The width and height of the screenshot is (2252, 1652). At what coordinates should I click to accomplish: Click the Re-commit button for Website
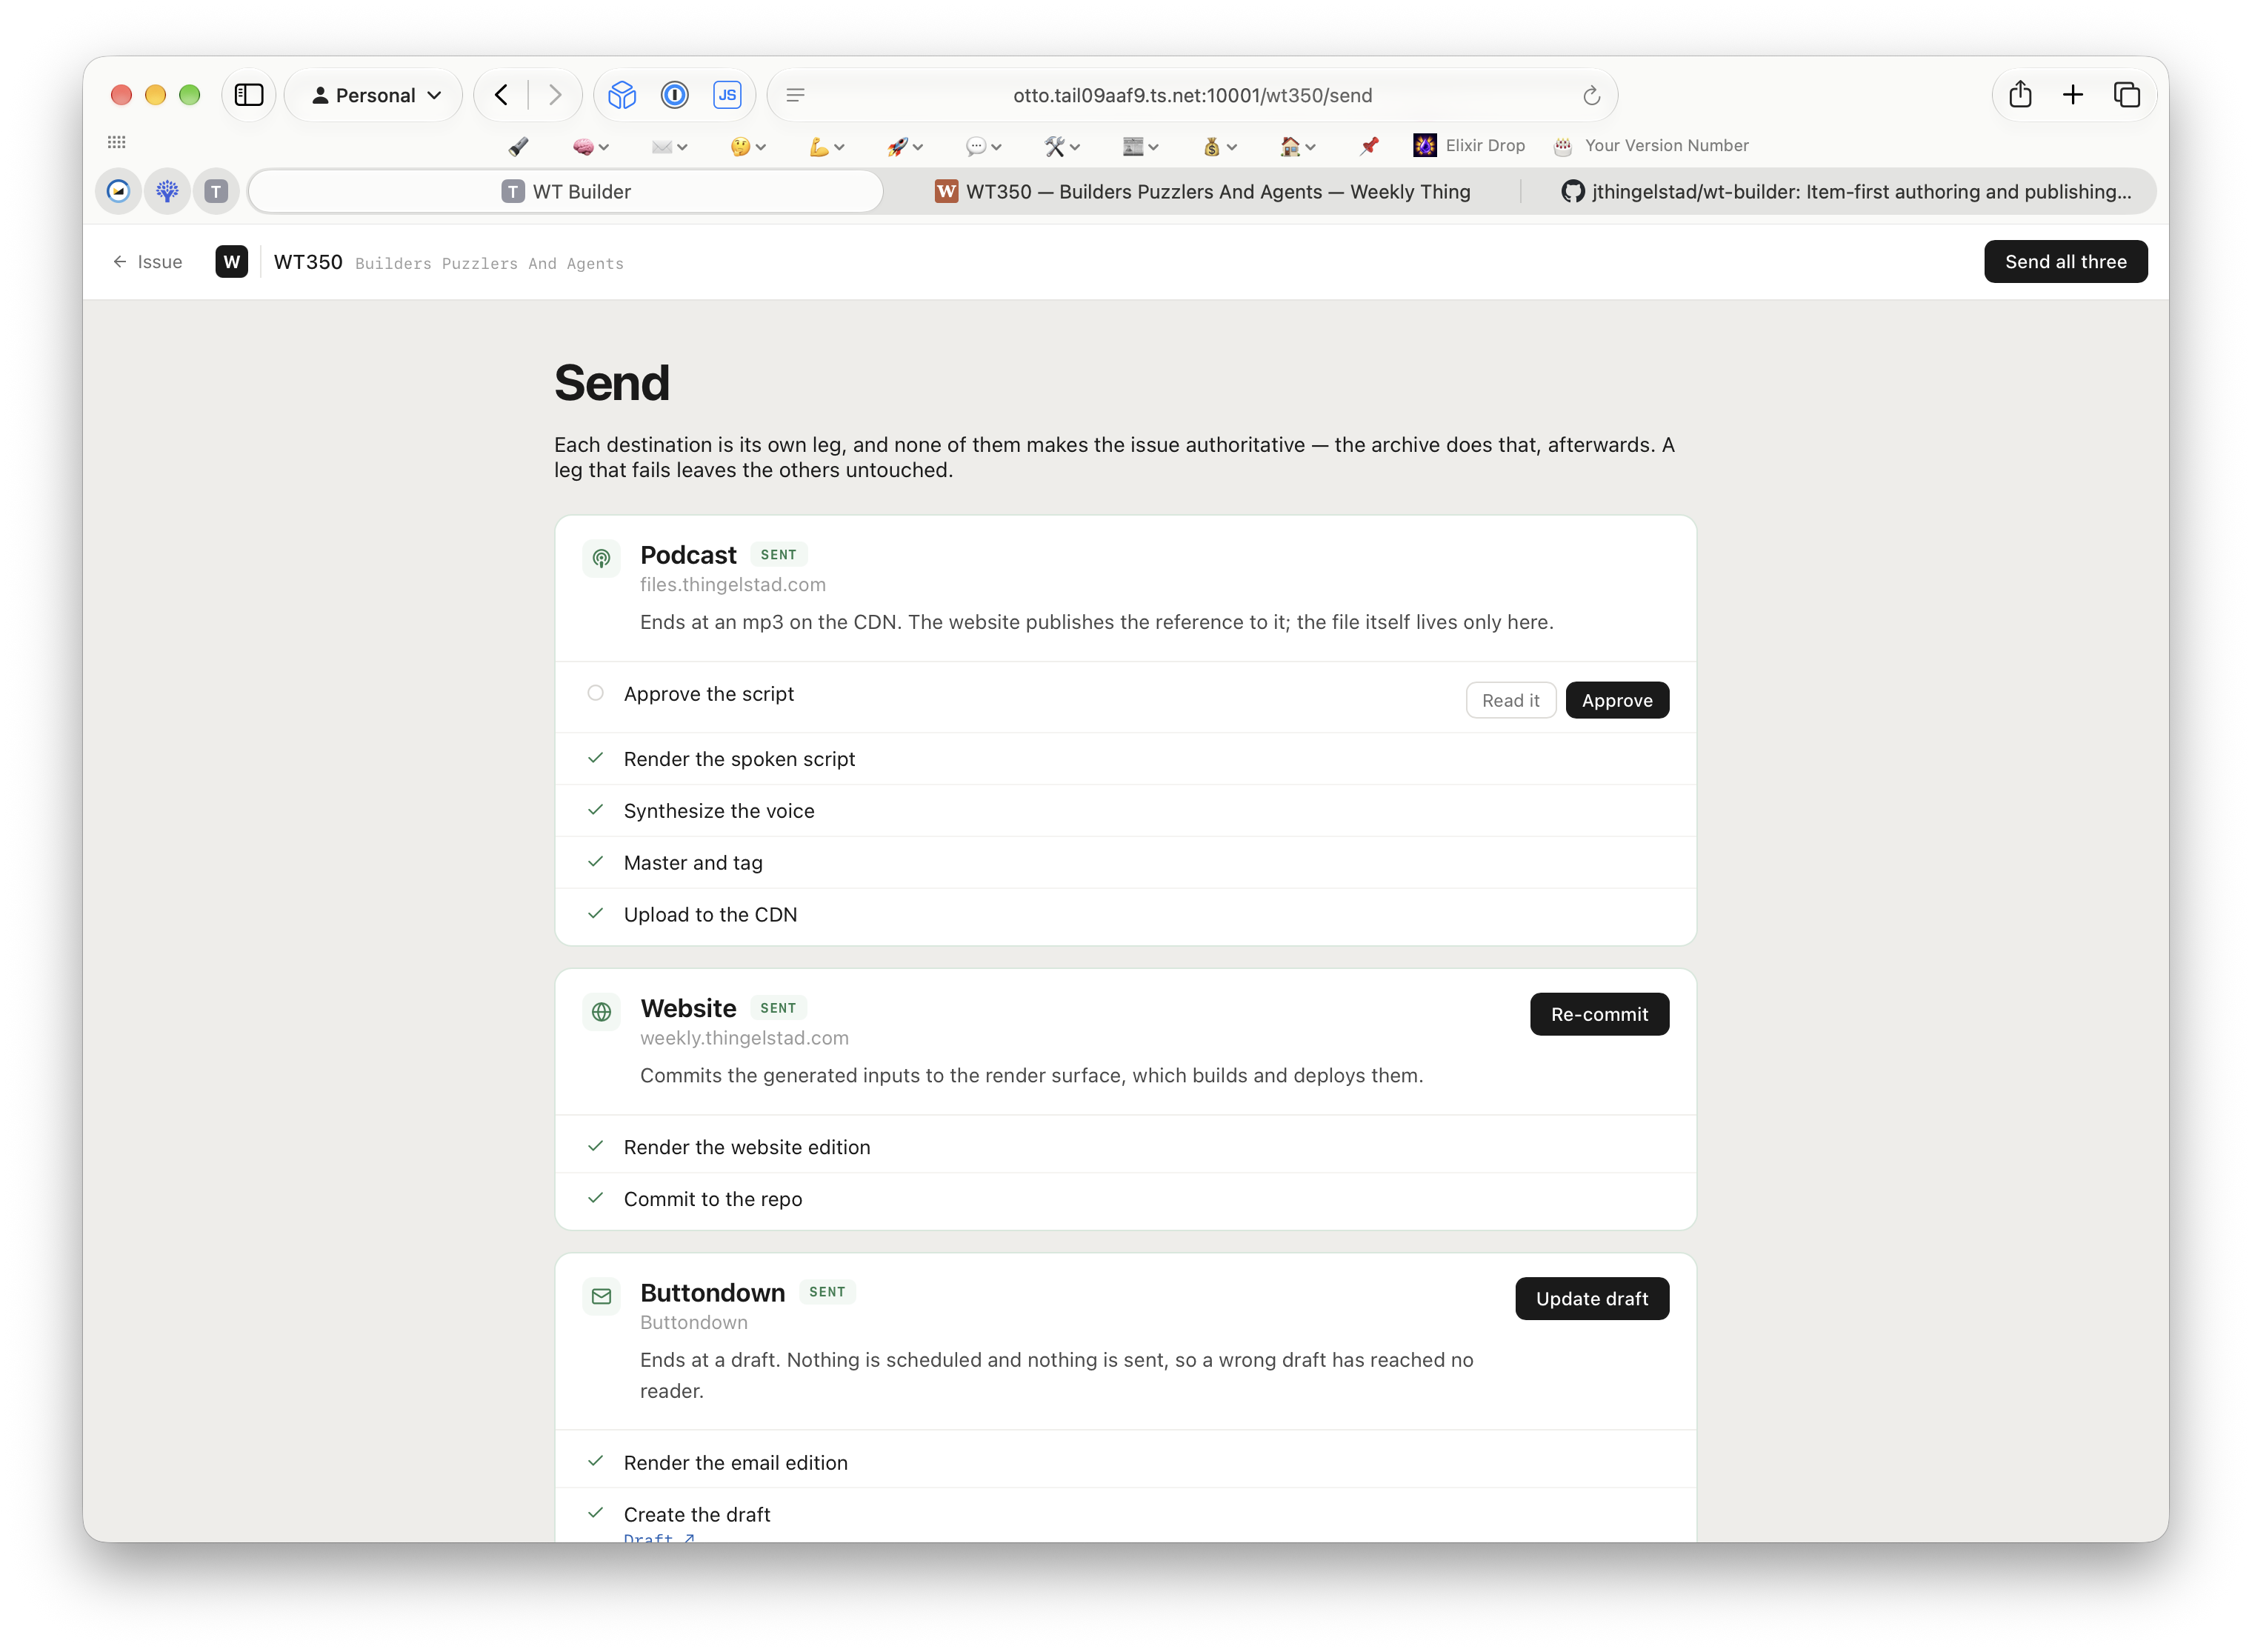coord(1598,1014)
